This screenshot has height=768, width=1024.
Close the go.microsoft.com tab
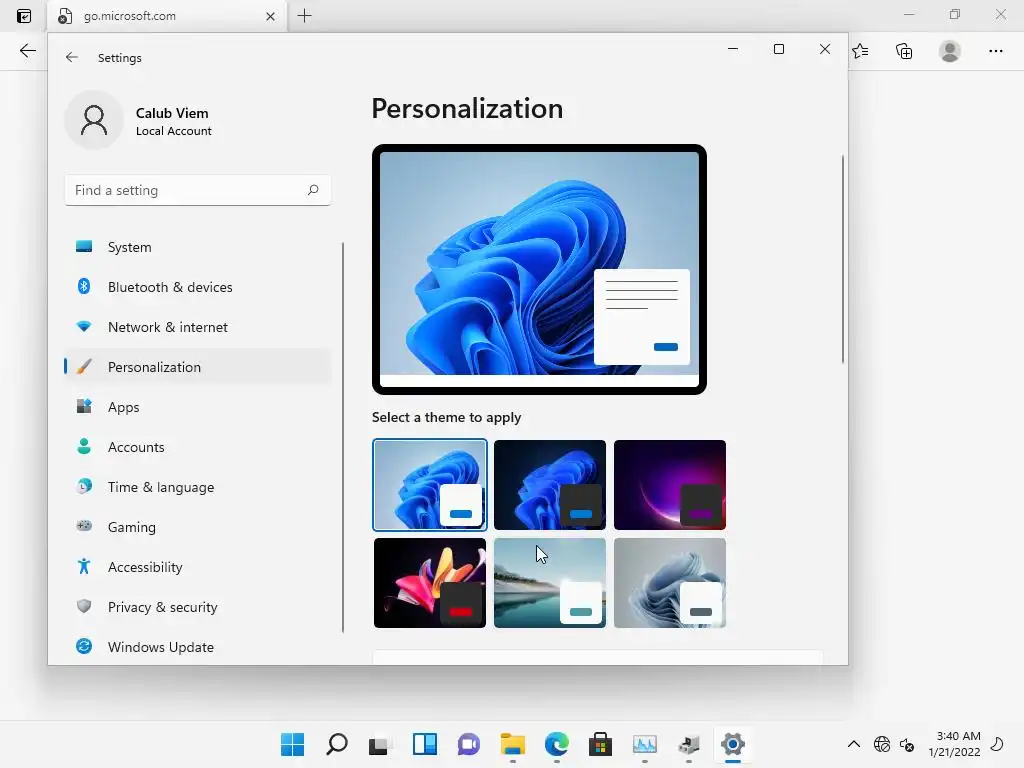(x=270, y=16)
